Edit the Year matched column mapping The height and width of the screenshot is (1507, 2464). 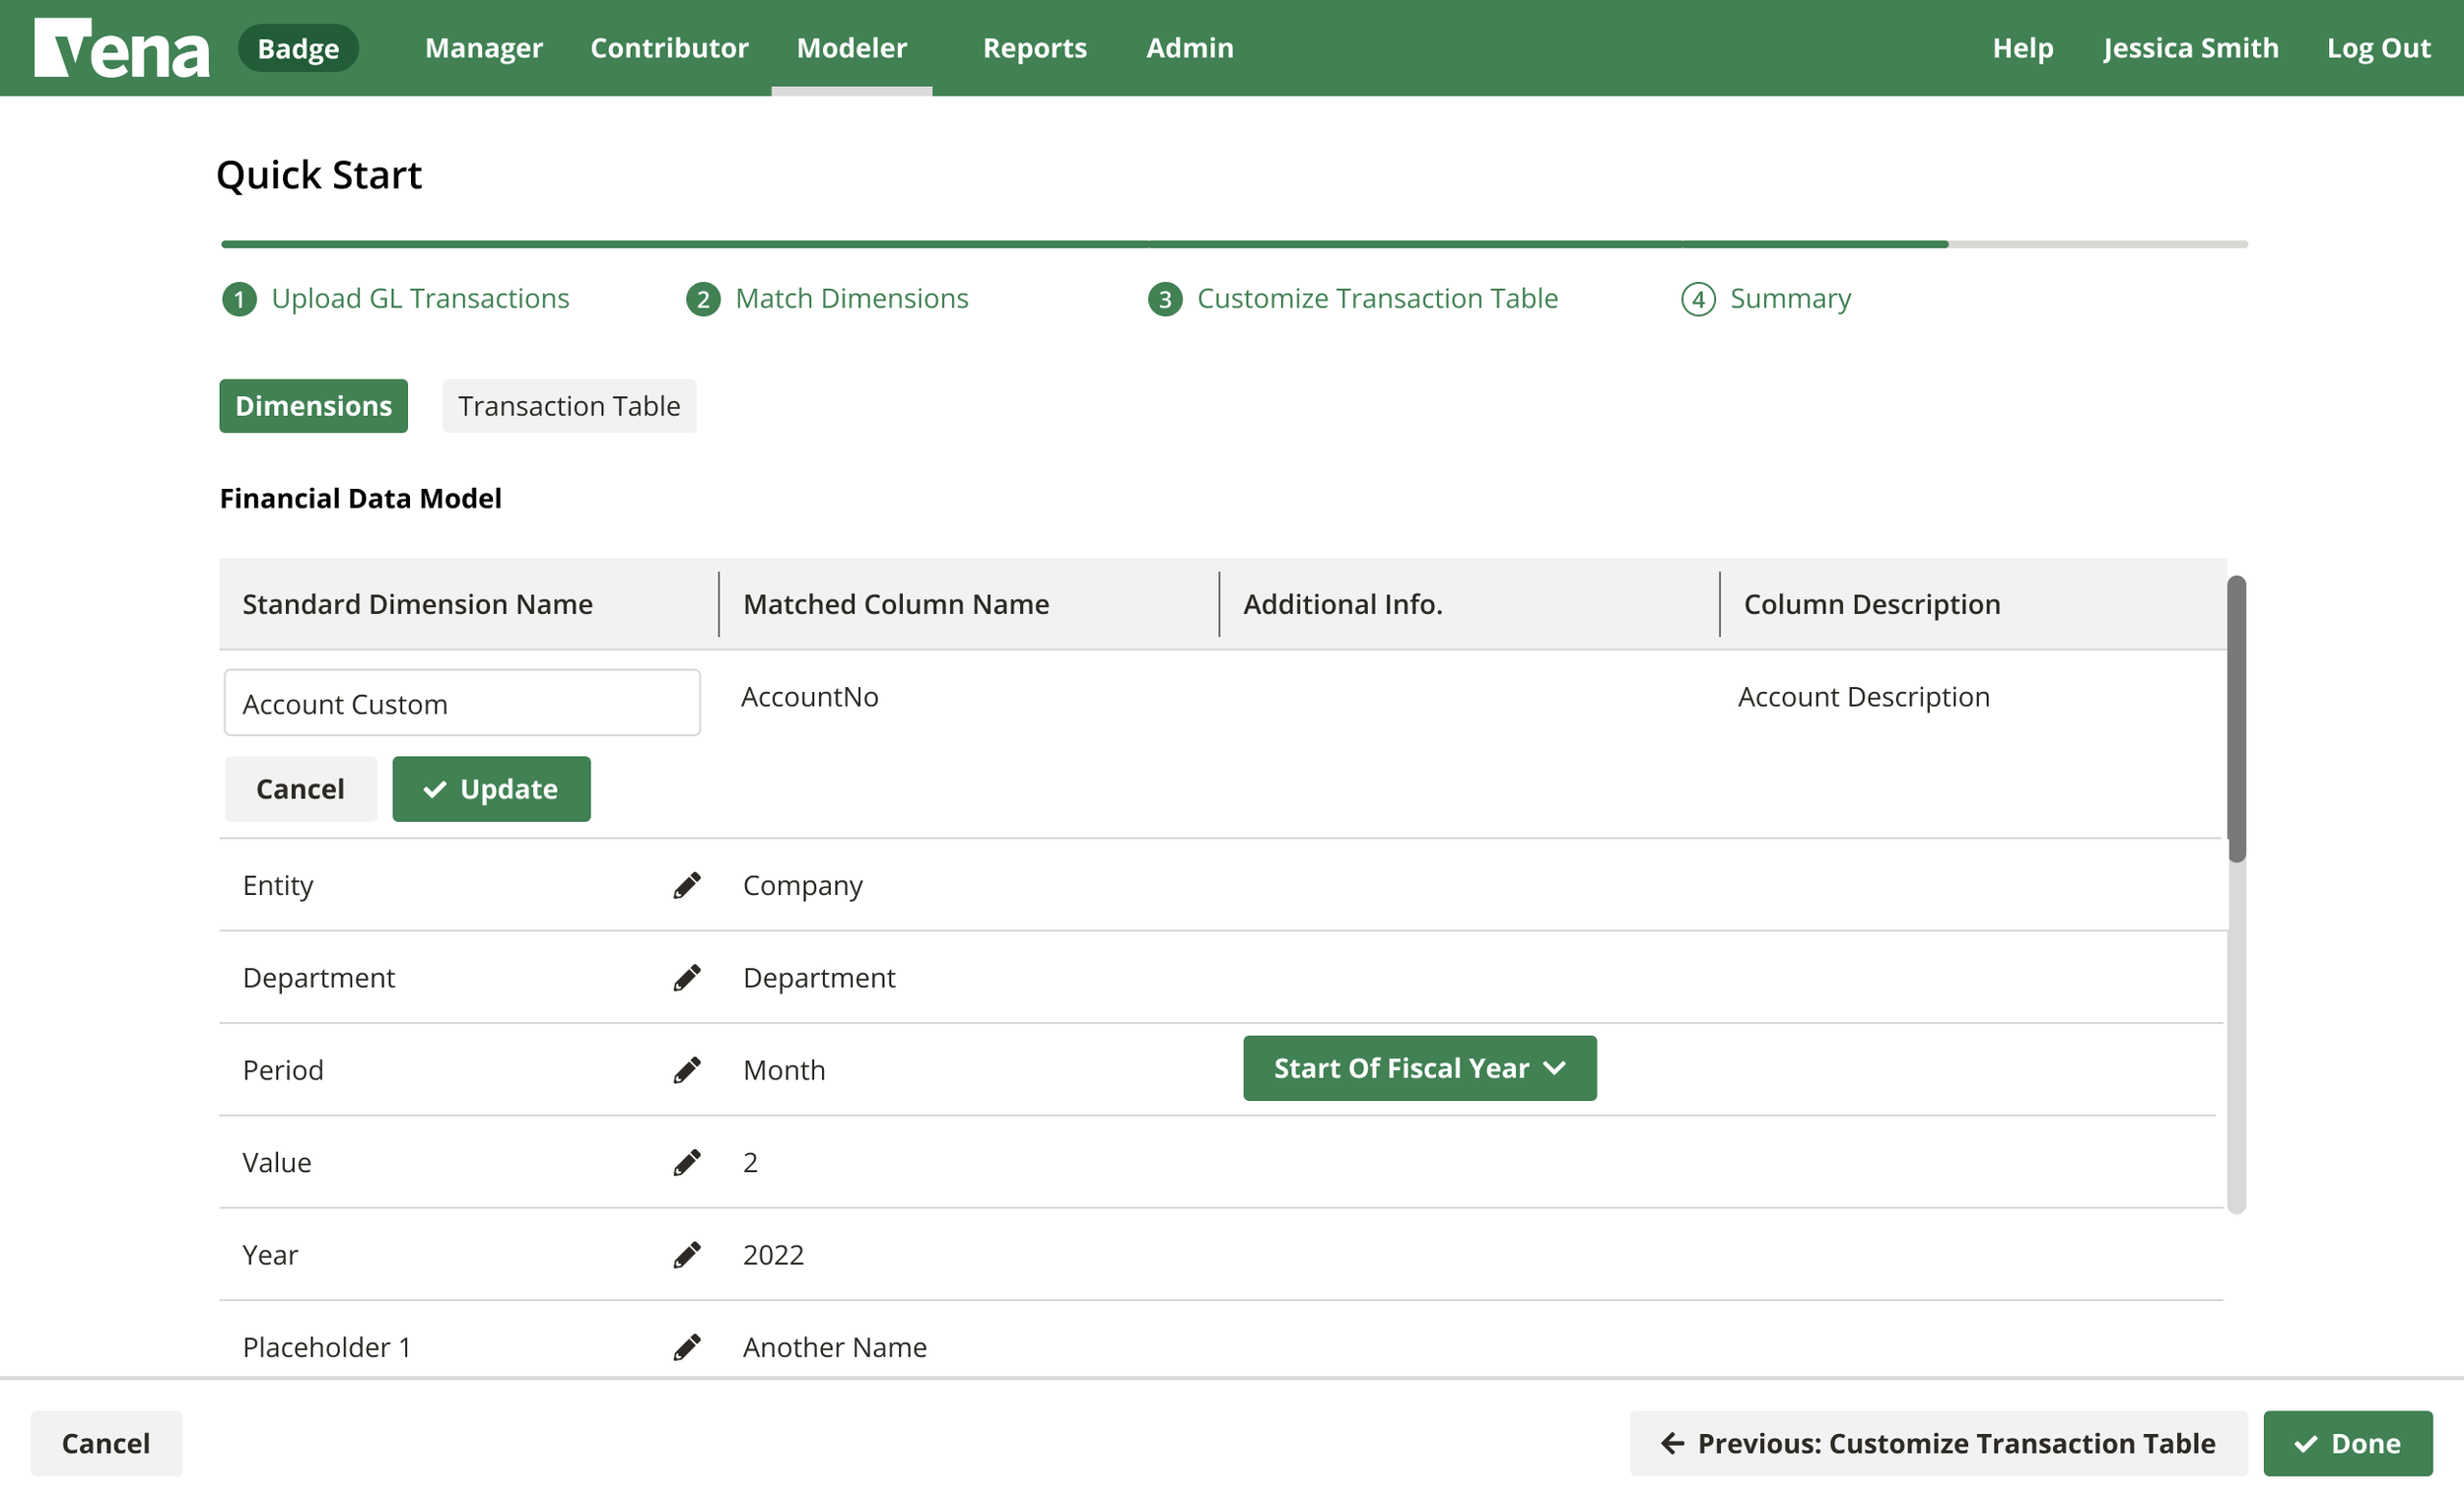[686, 1254]
